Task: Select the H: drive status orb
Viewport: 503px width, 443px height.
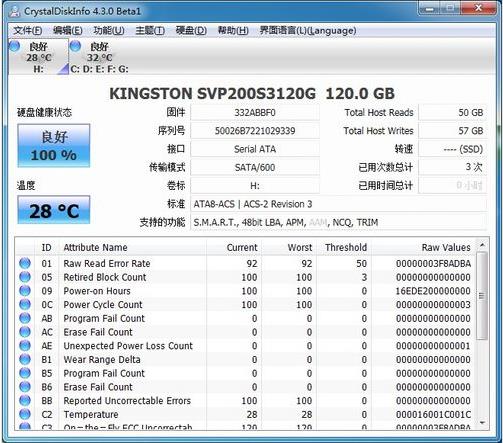Action: (14, 46)
